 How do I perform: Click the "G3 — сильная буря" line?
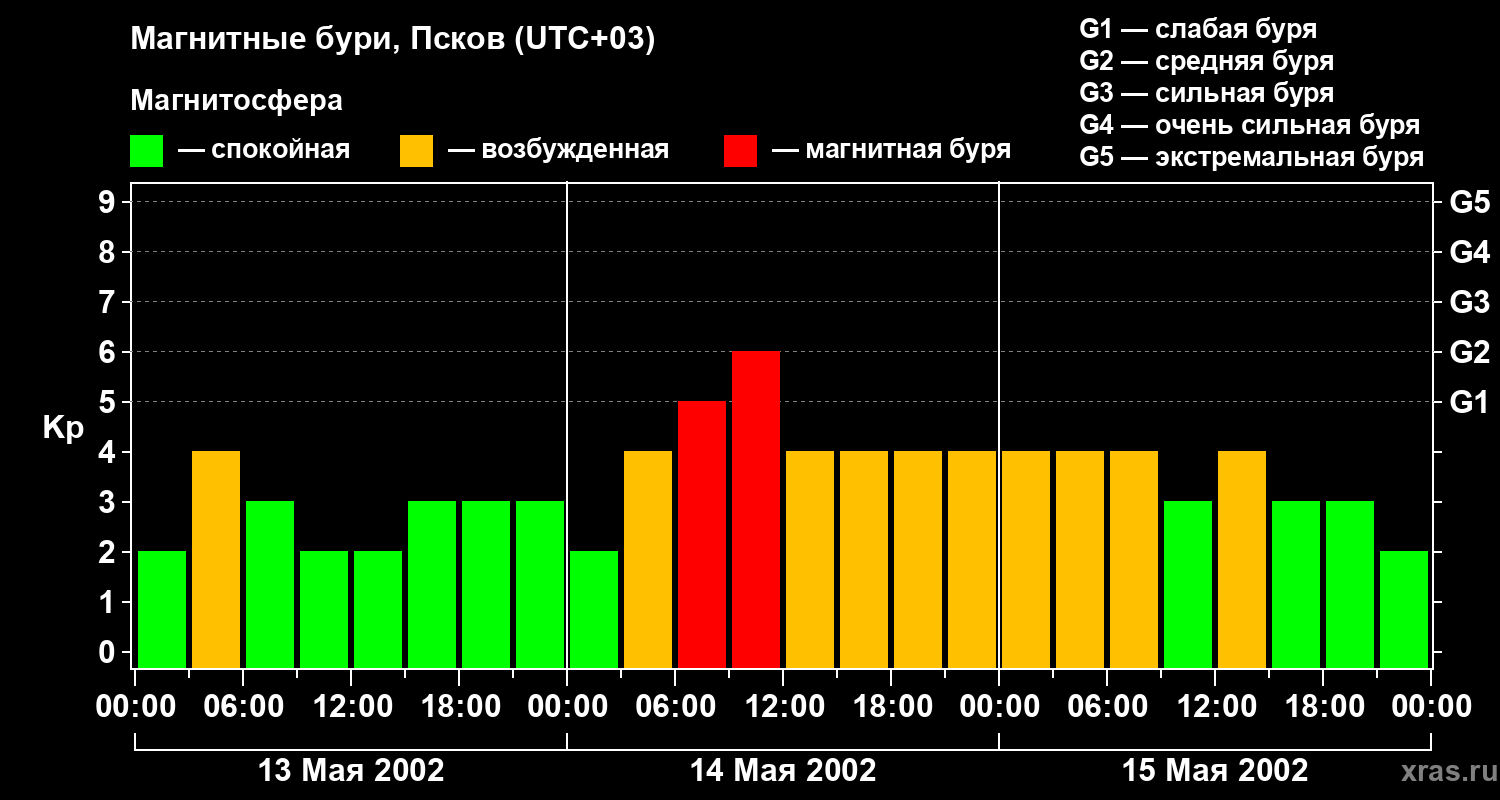pos(1206,93)
